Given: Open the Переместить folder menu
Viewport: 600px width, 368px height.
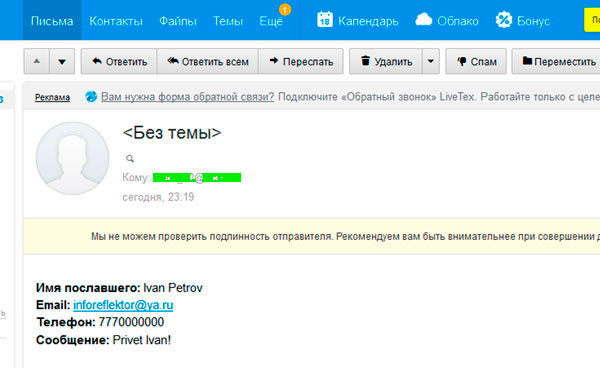Looking at the screenshot, I should [x=556, y=61].
